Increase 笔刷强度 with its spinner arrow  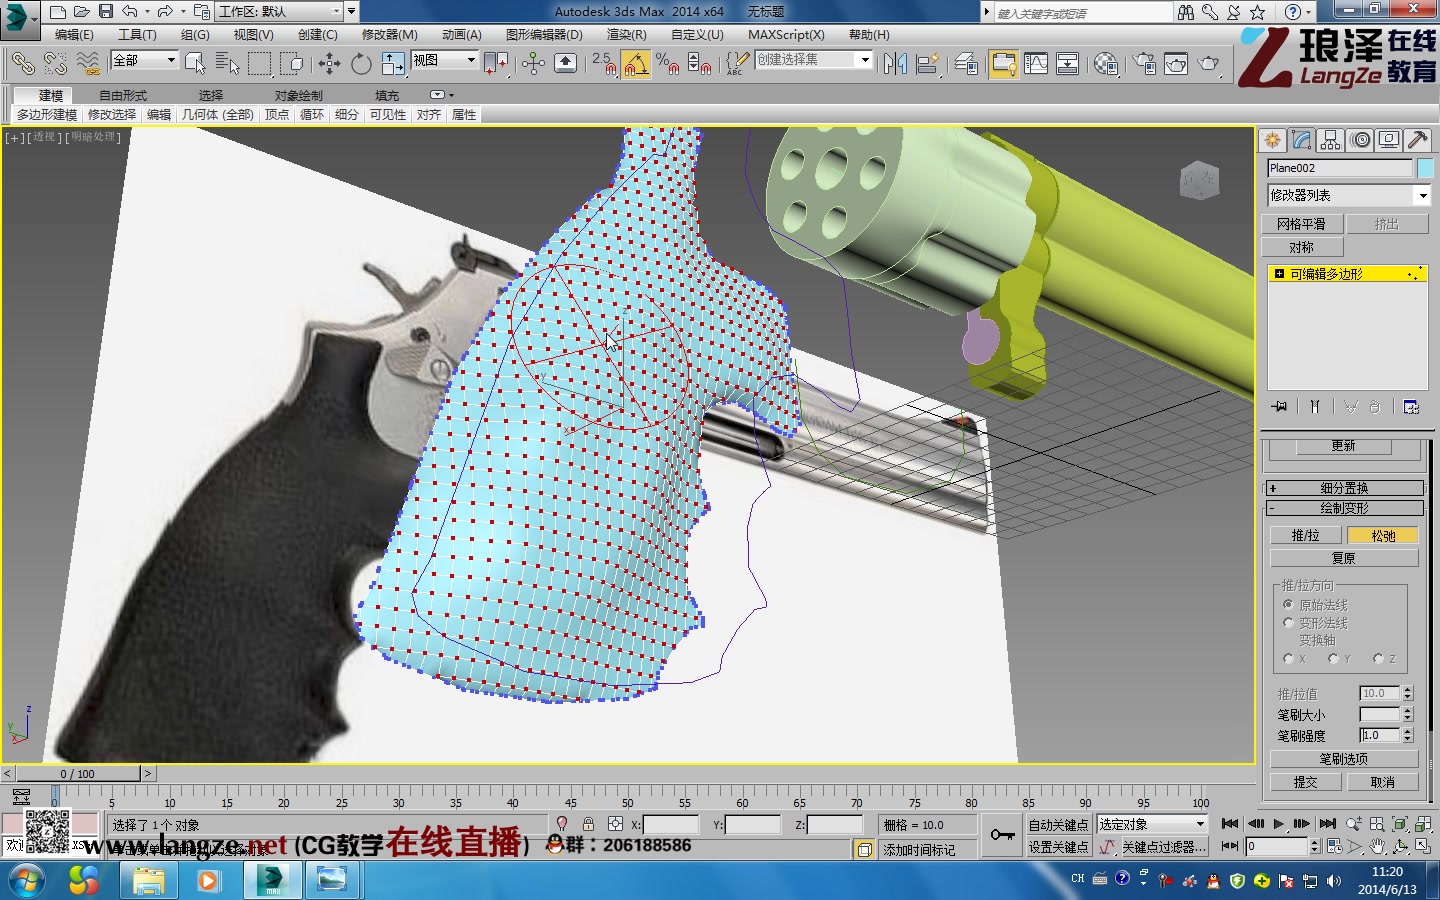(1409, 730)
